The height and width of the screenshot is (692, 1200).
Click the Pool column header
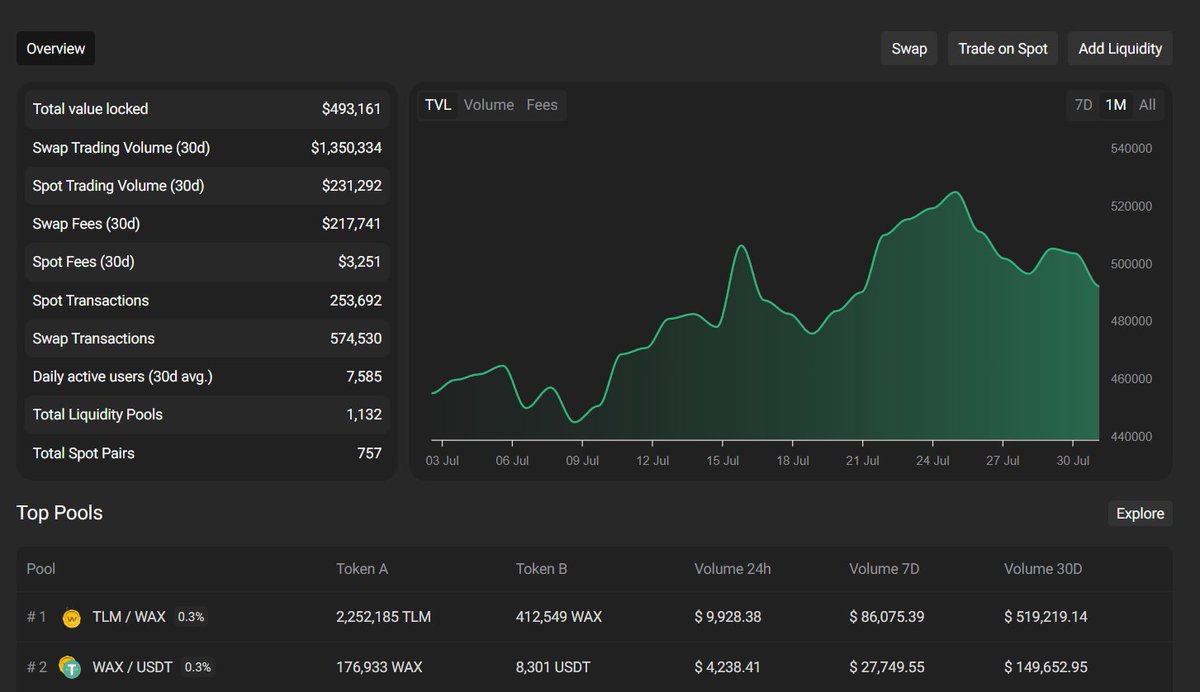[x=41, y=569]
